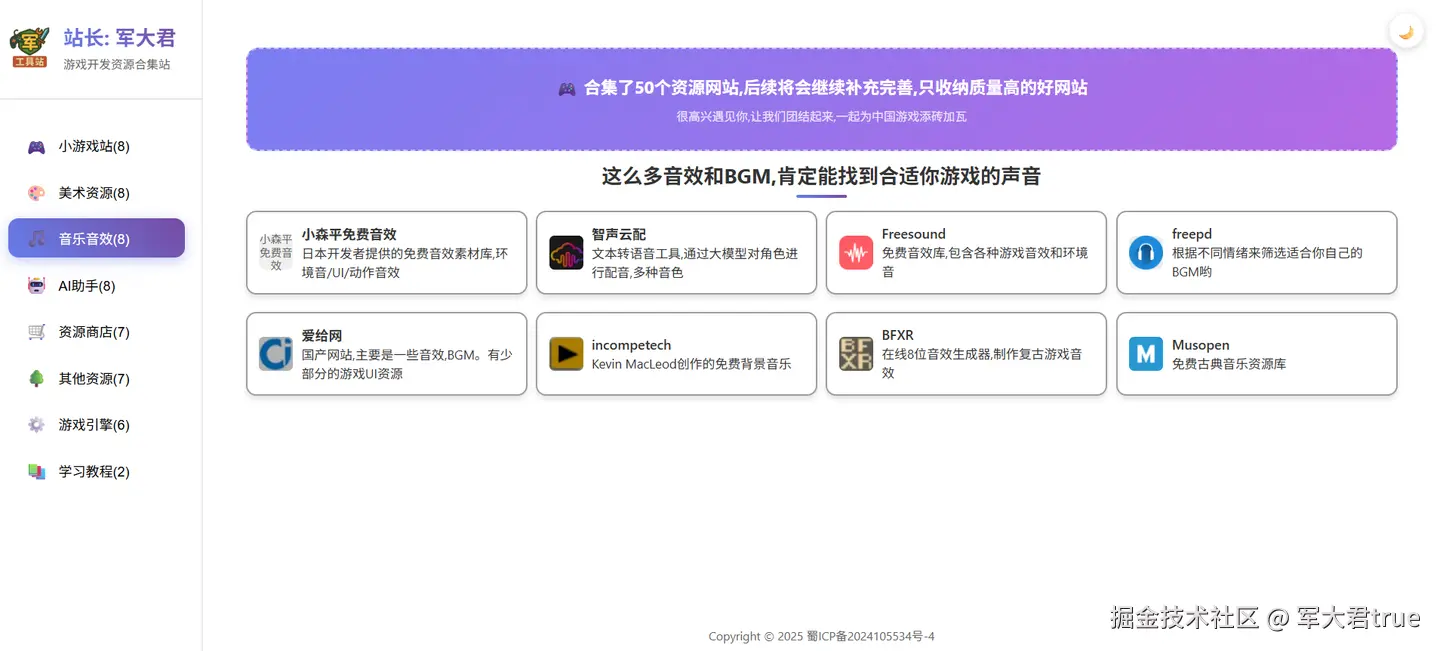Click the palette icon beside 美术资源
The height and width of the screenshot is (651, 1440).
(x=36, y=193)
